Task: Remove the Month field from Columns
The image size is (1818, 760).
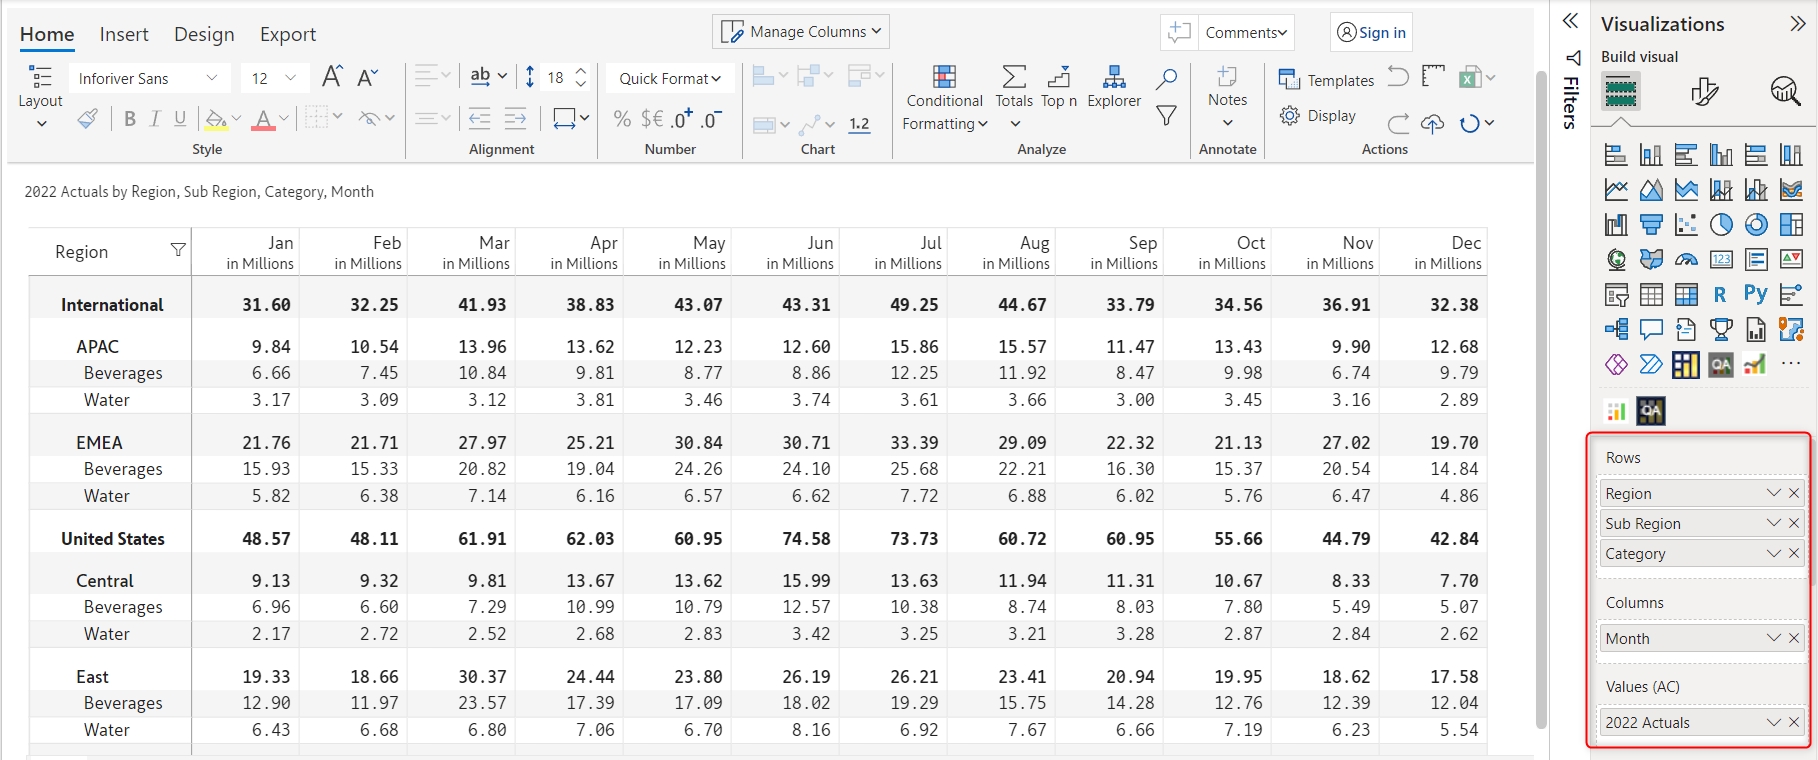Action: pyautogui.click(x=1794, y=638)
